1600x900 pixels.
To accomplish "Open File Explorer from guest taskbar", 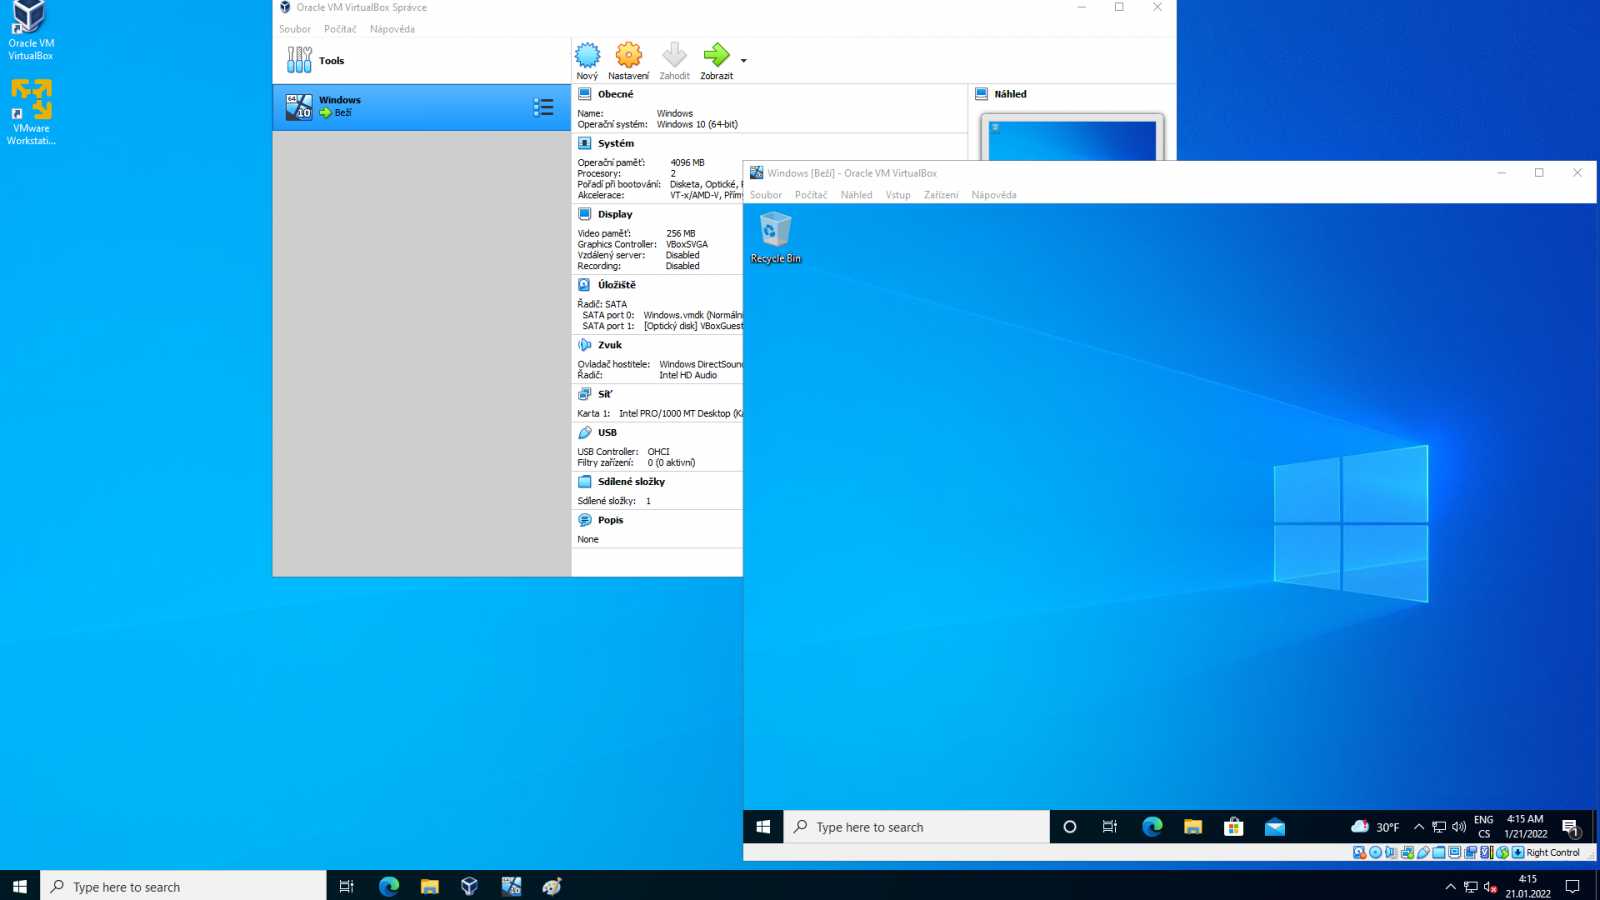I will tap(1193, 827).
